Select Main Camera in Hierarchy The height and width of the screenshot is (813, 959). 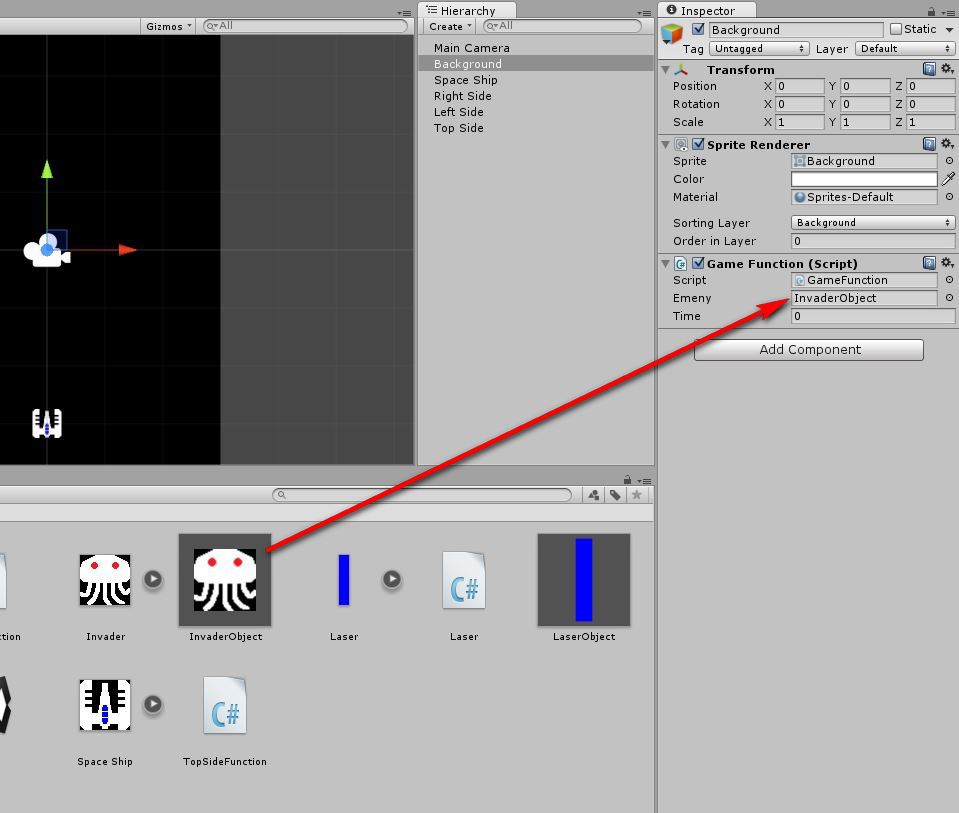point(536,48)
